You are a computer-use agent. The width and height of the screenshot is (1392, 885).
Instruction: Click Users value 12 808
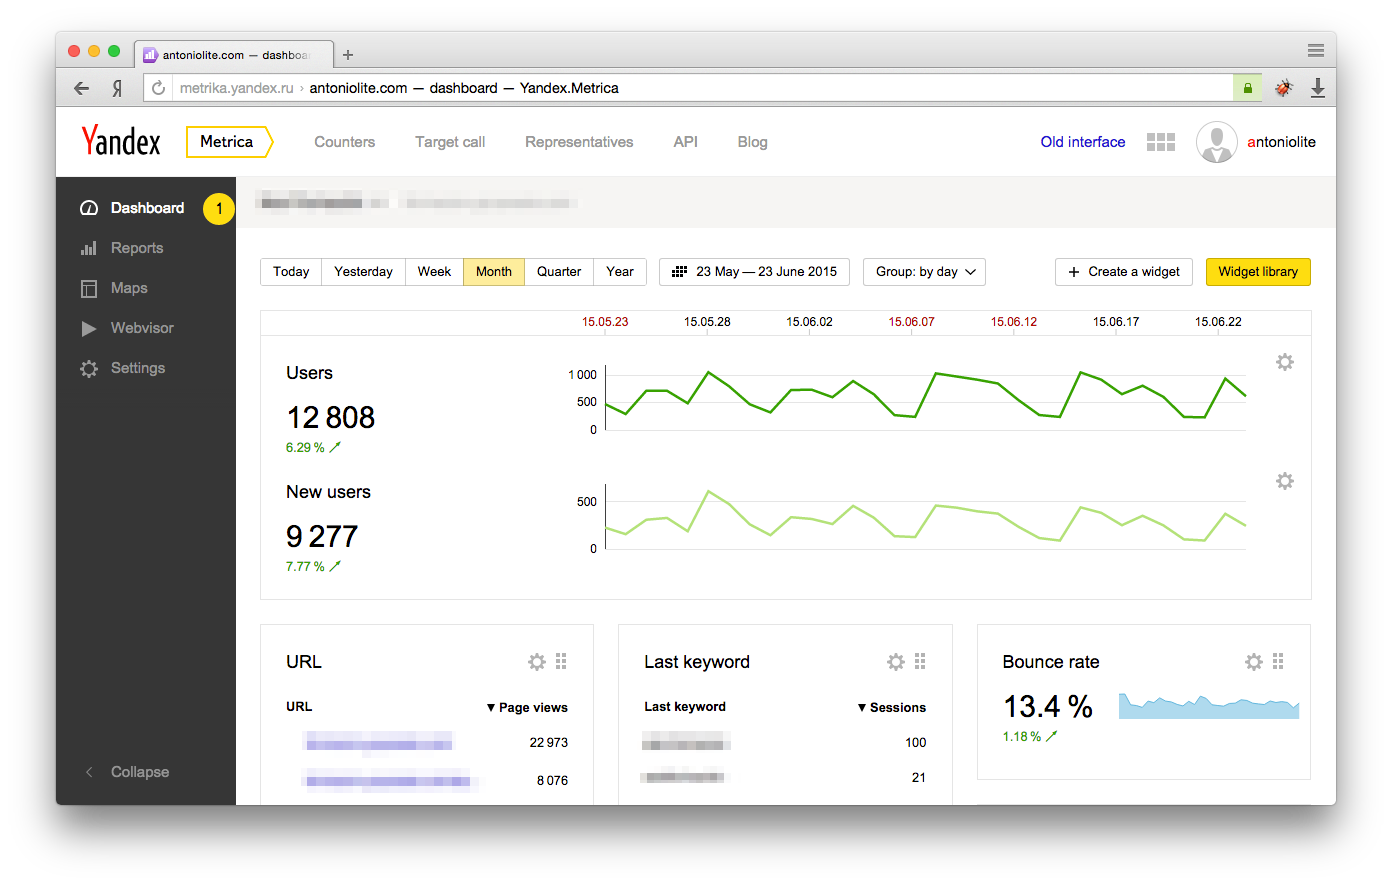(331, 417)
